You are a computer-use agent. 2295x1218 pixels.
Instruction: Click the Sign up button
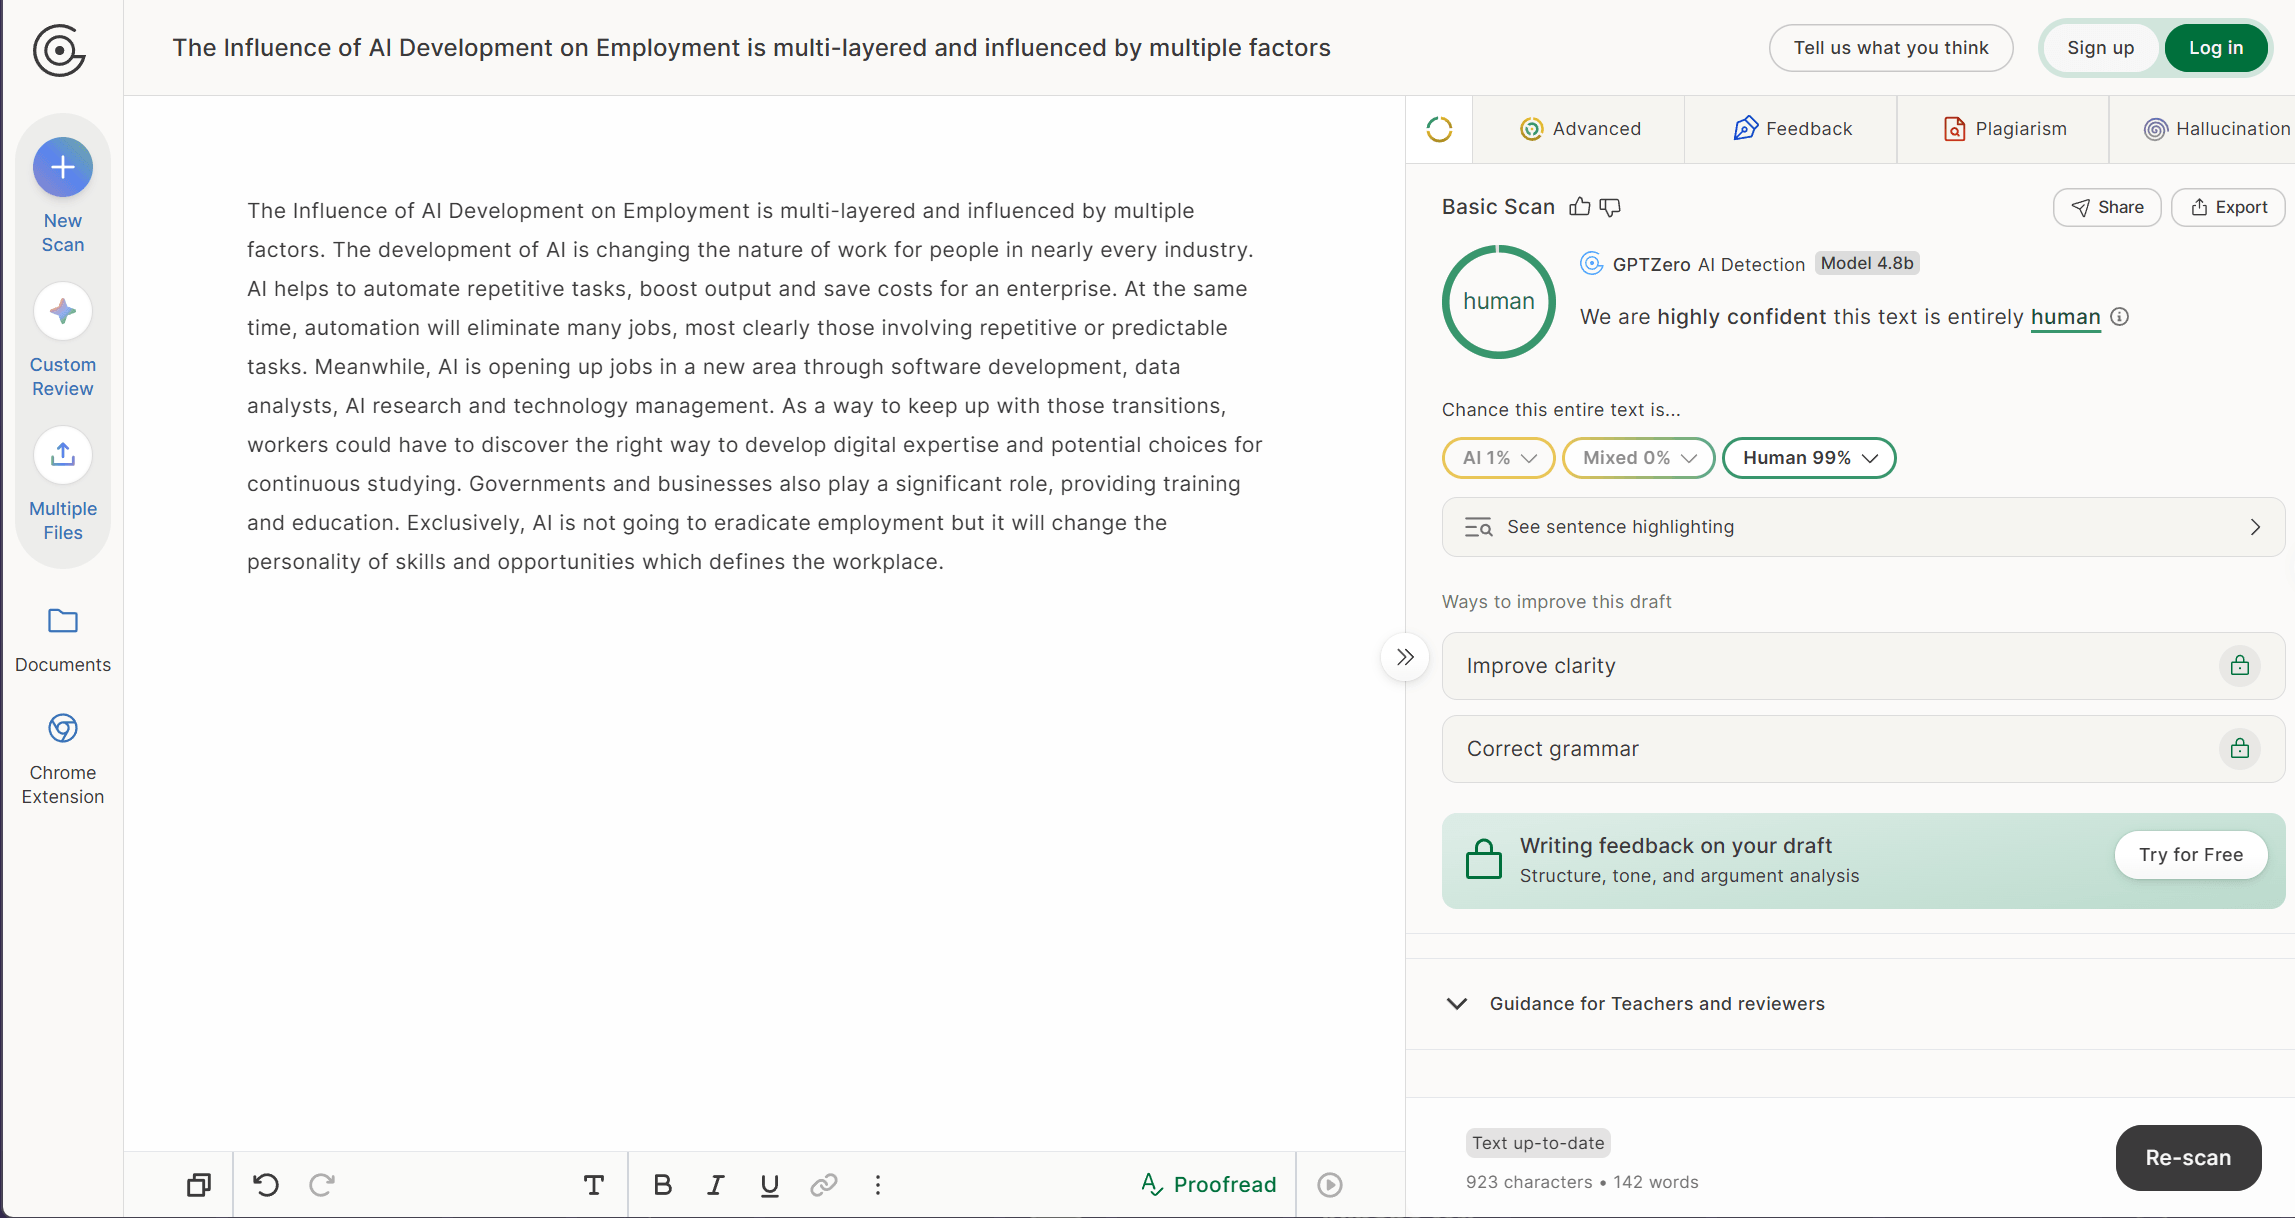(x=2101, y=48)
